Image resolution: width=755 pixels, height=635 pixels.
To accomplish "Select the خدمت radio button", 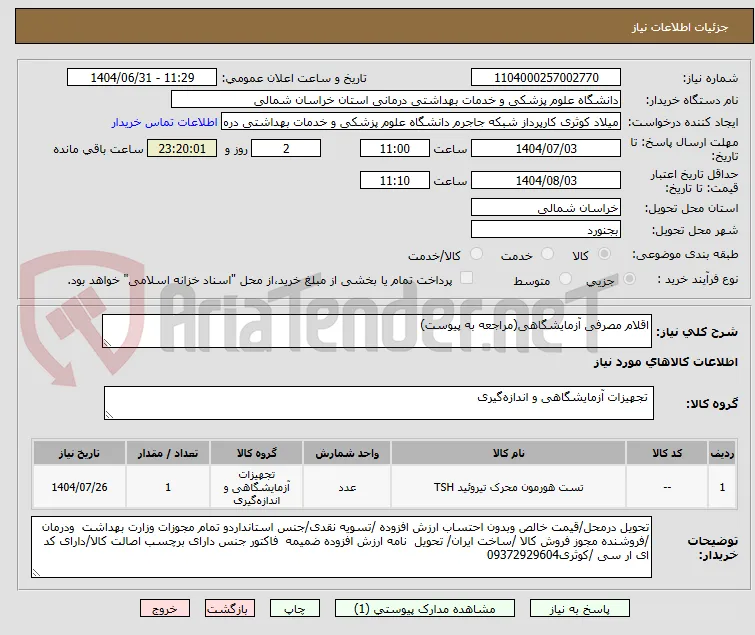I will point(547,254).
